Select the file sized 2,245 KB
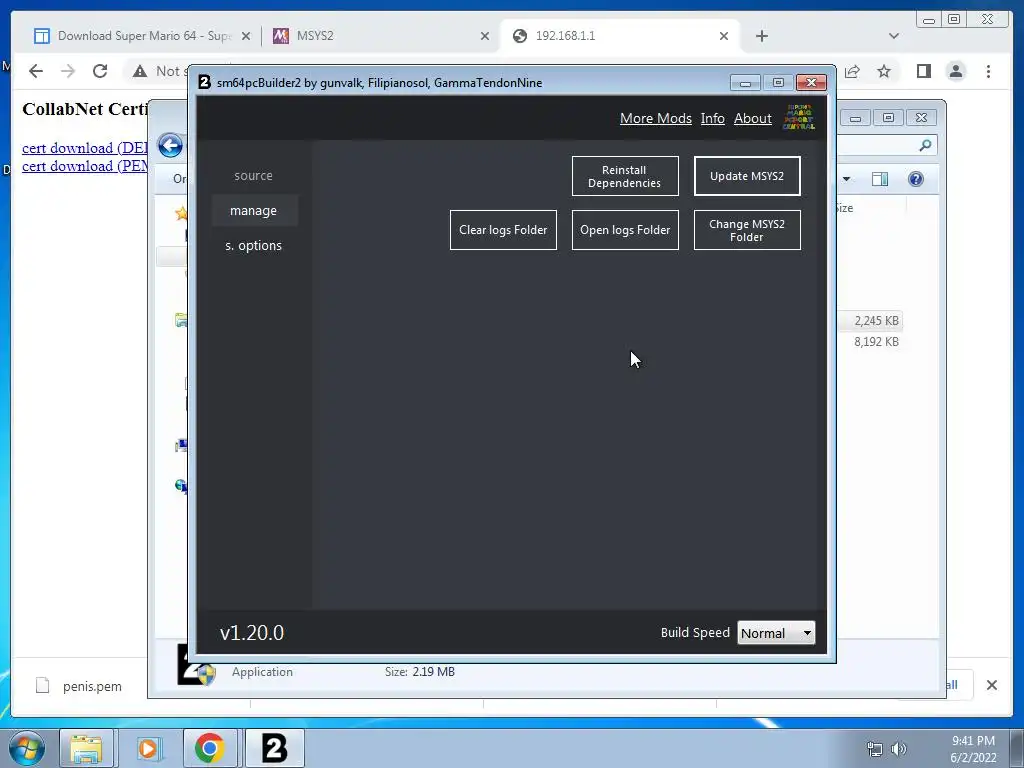This screenshot has width=1024, height=768. click(x=876, y=321)
